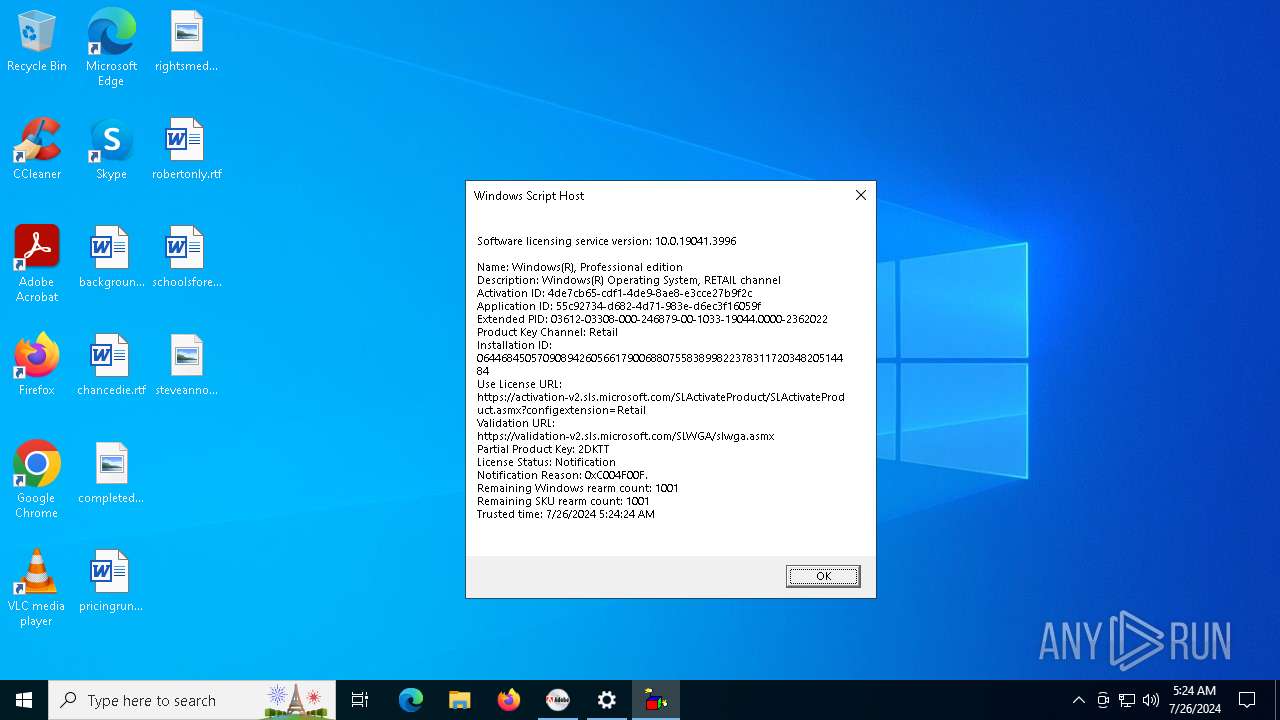Select the robertonly.rtf document icon
The image size is (1280, 720).
click(186, 150)
